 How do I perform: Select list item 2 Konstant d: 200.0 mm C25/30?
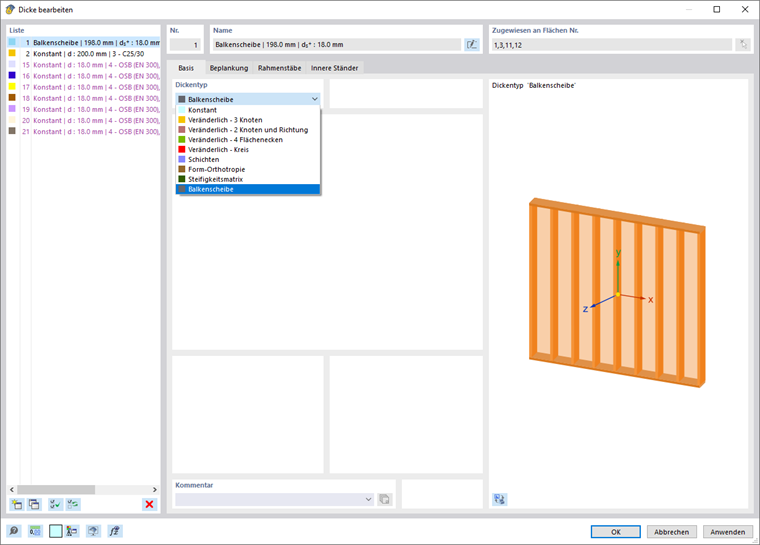84,54
